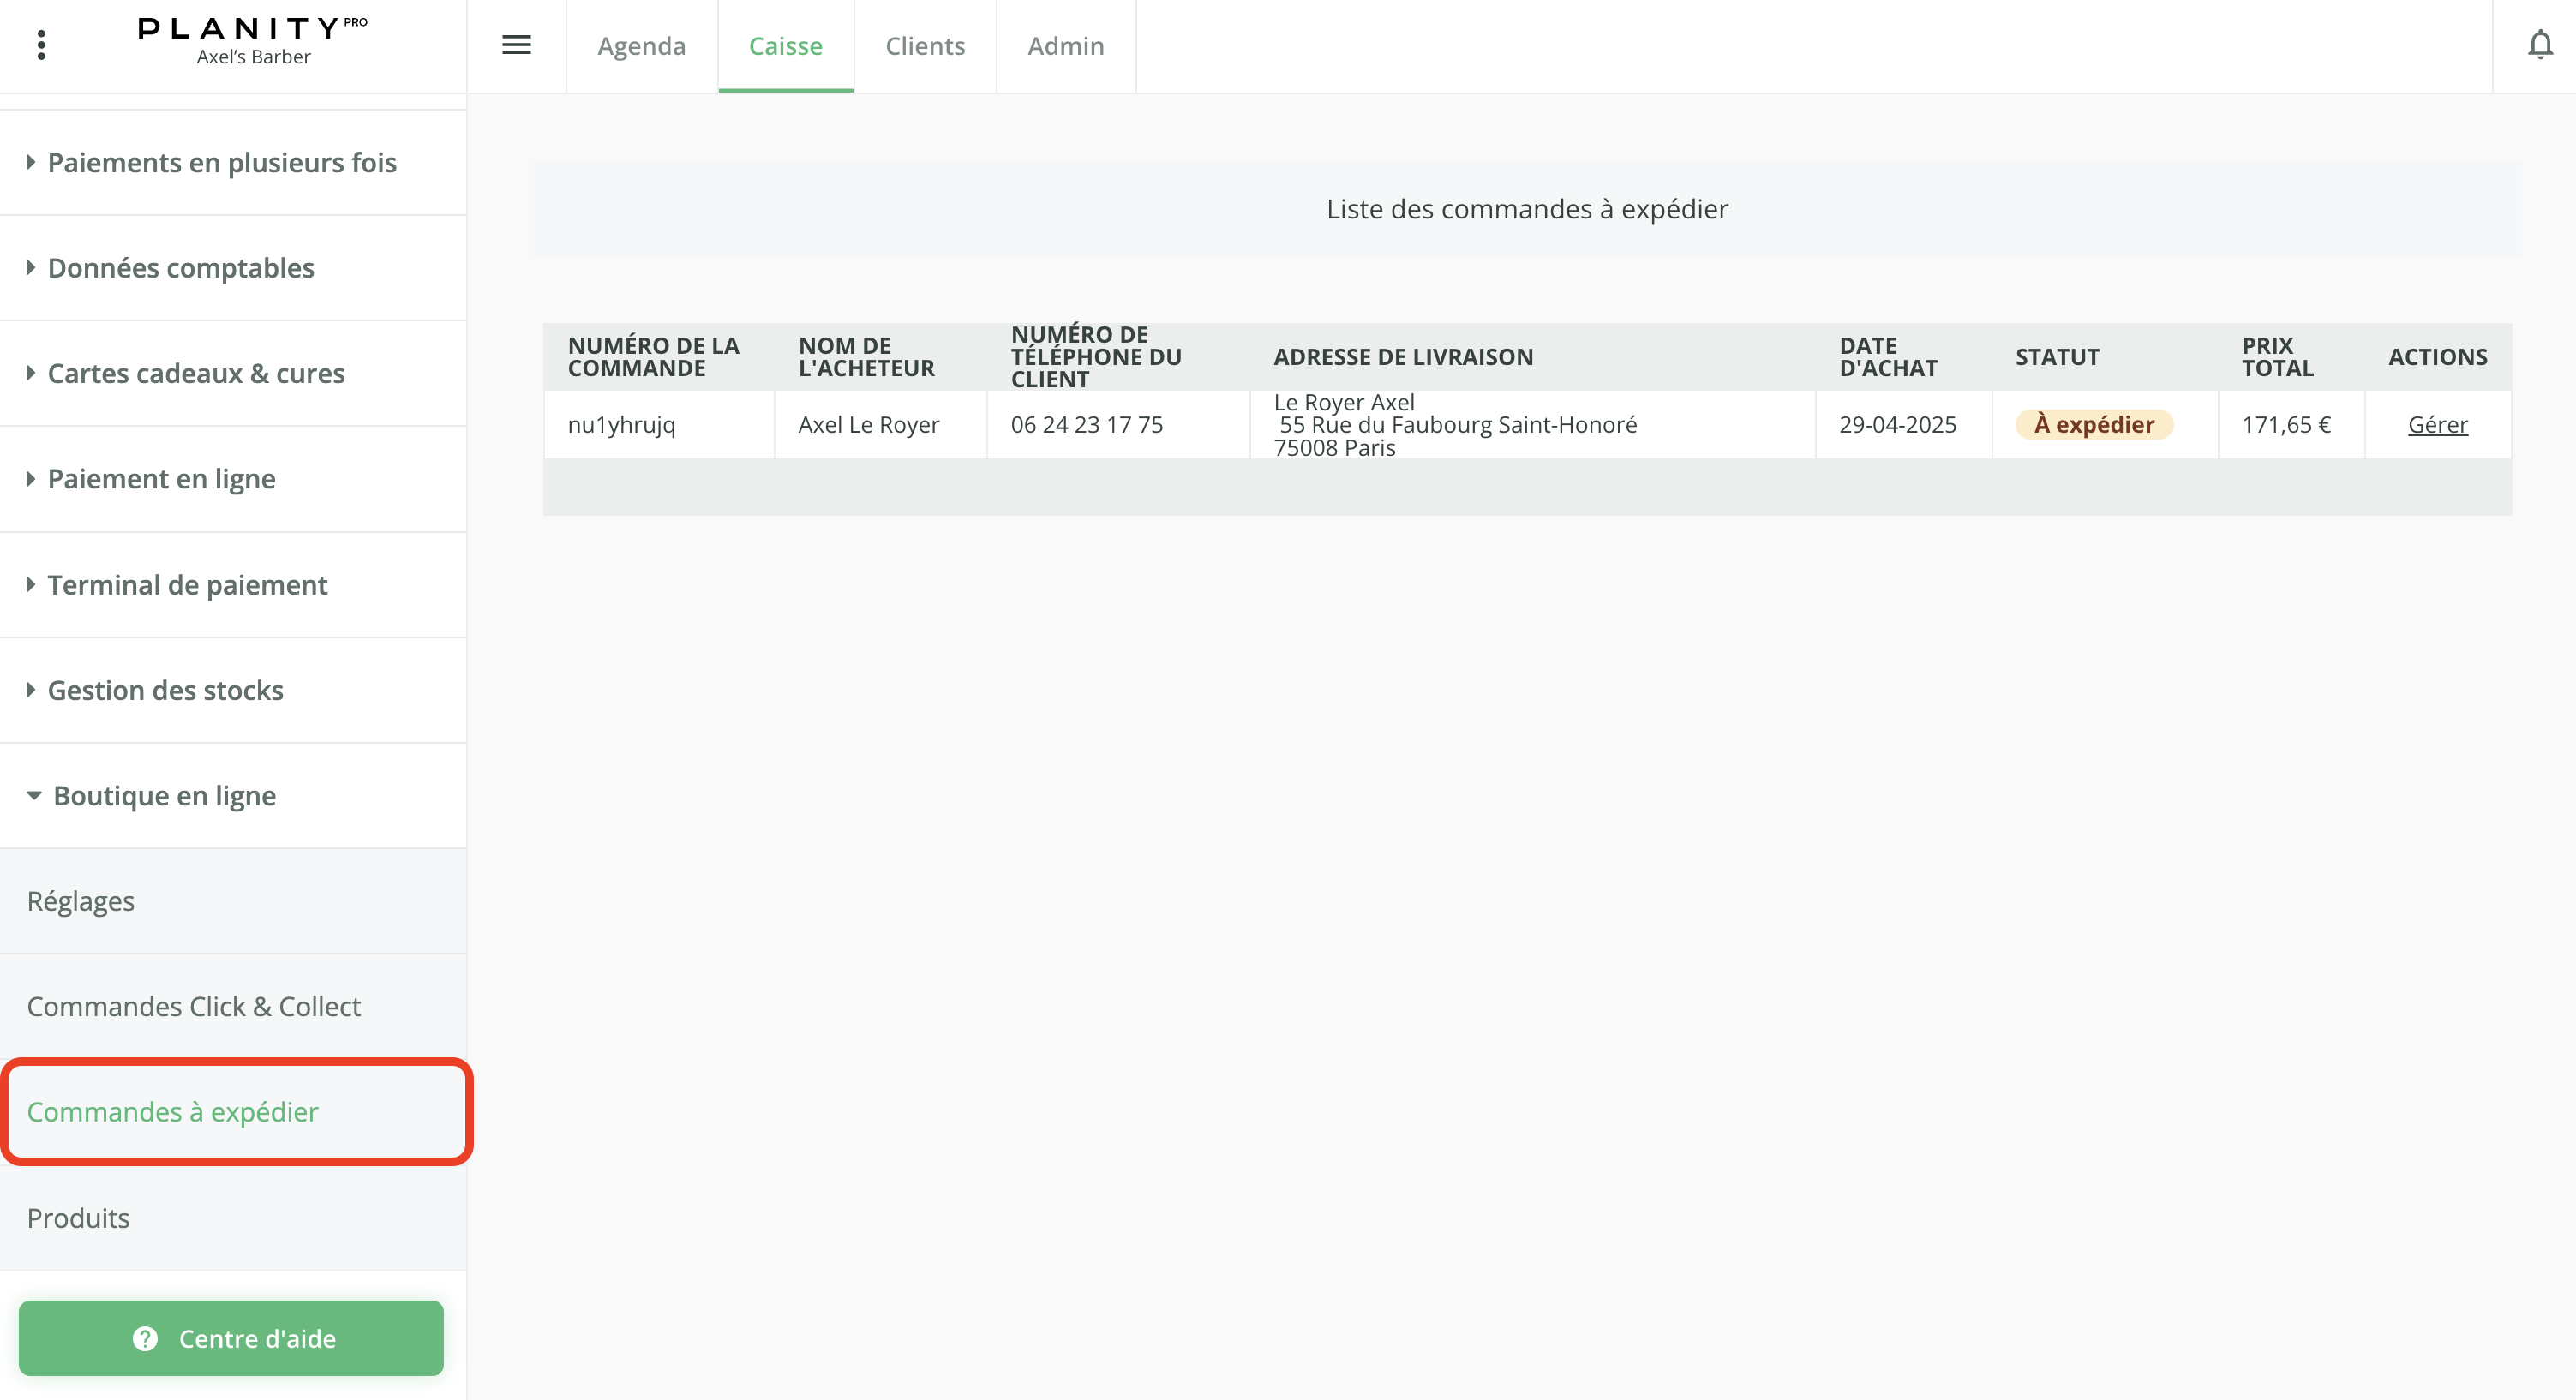Expand Données comptables section
2576x1400 pixels.
click(180, 268)
